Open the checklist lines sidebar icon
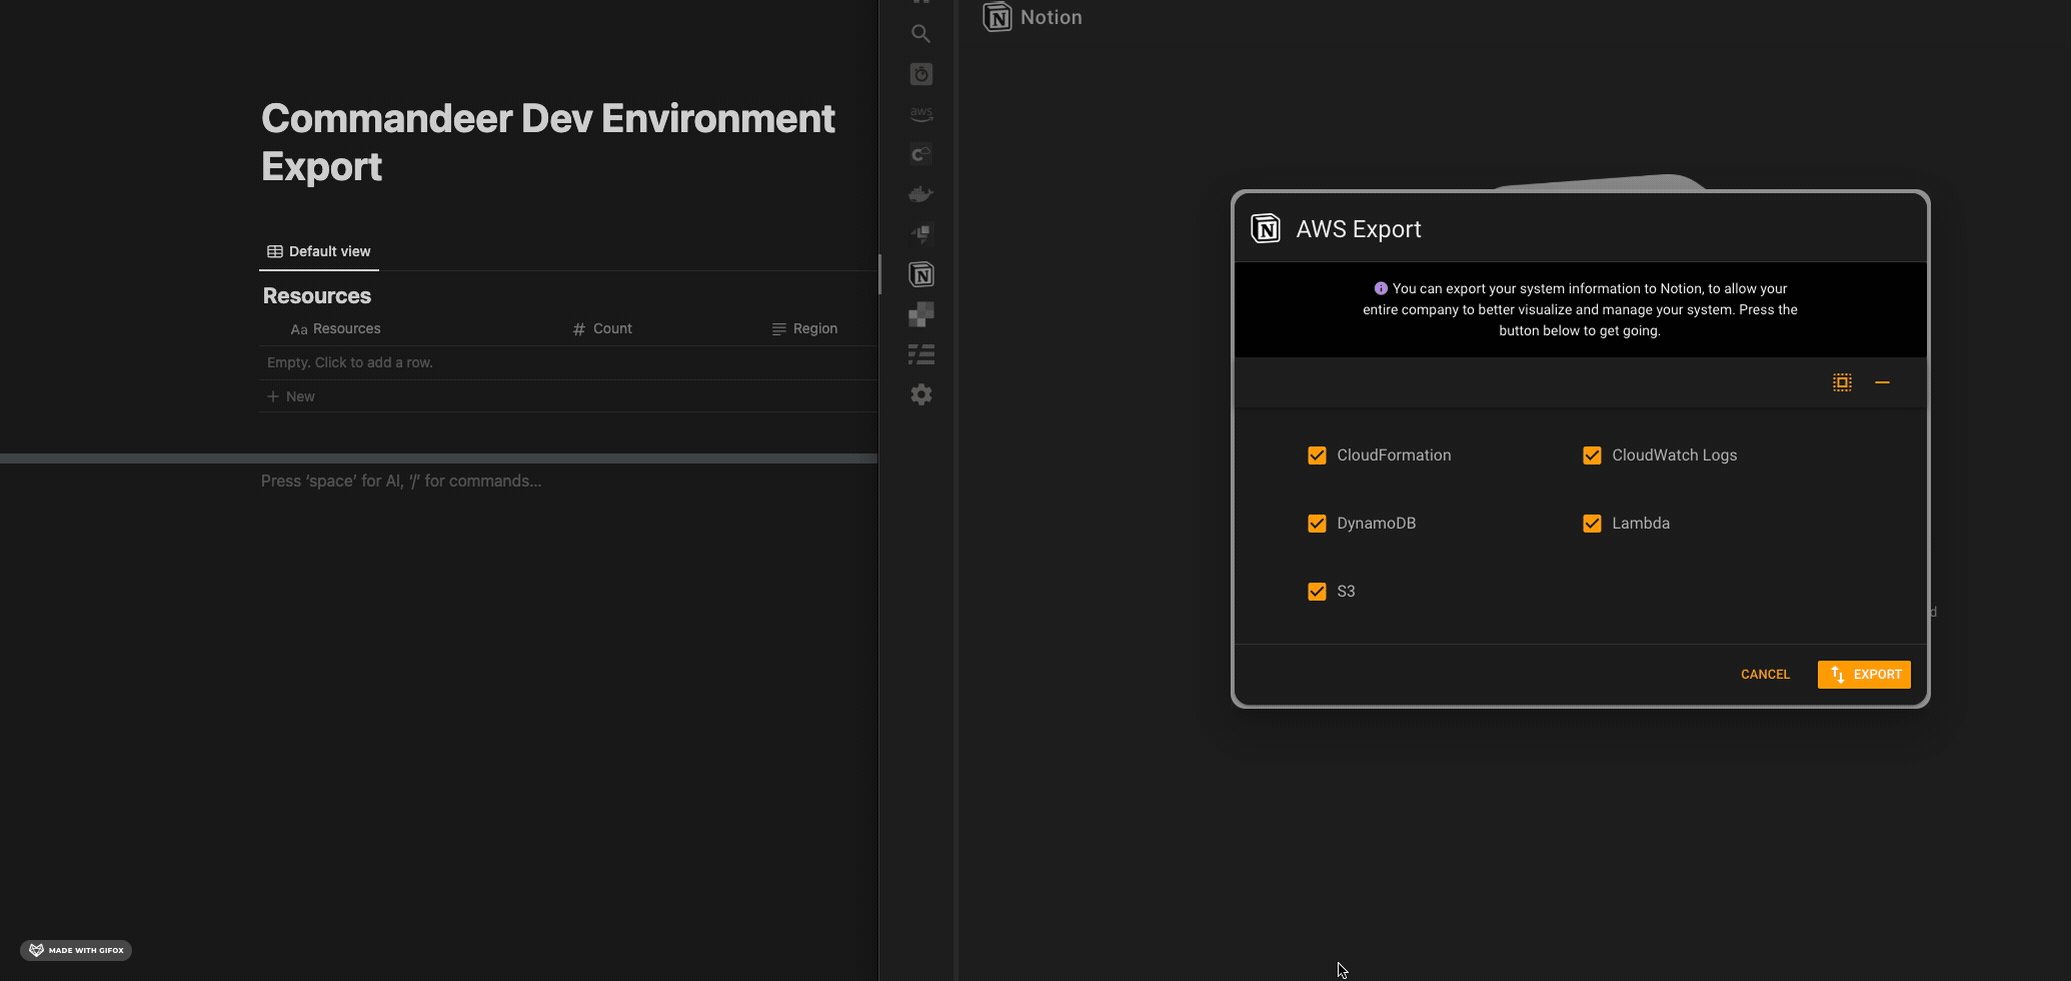 921,354
